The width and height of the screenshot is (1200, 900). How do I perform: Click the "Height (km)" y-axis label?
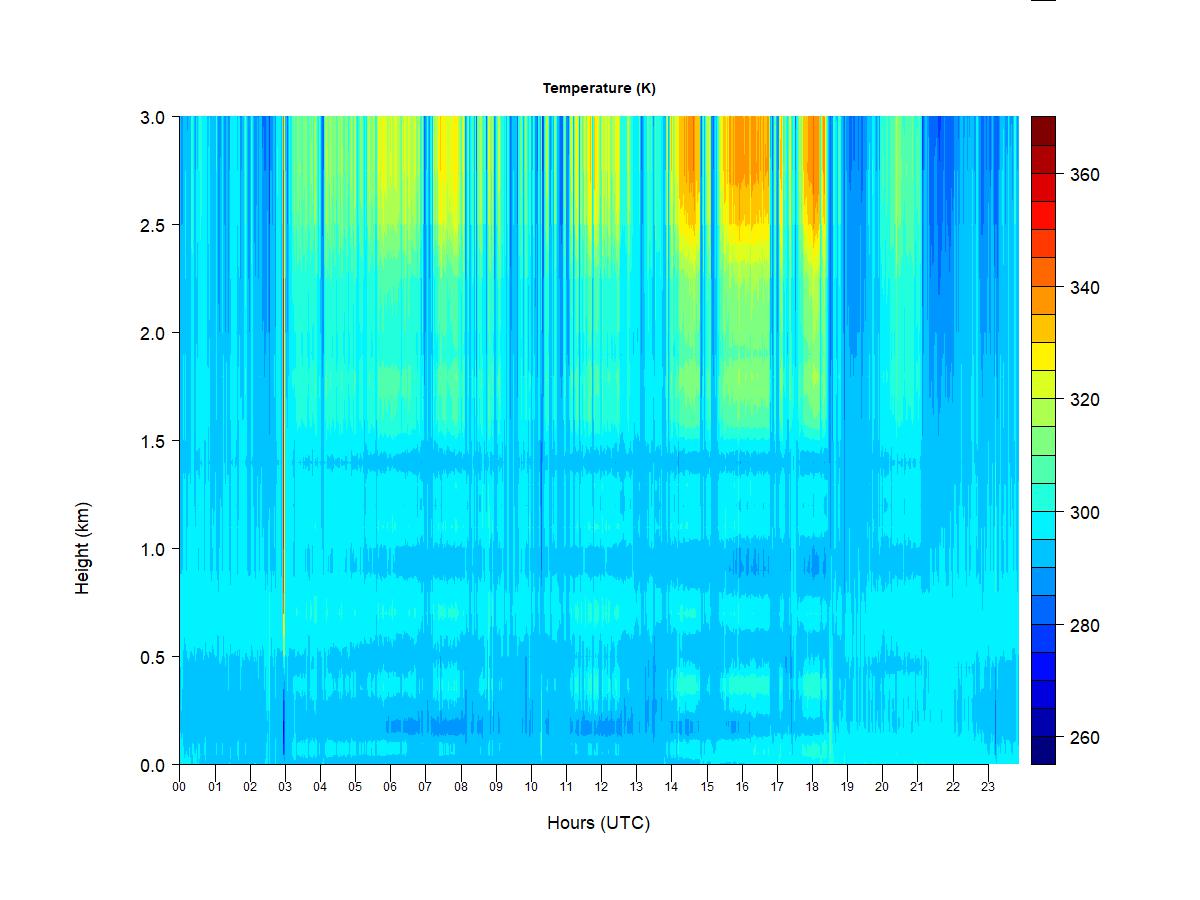(83, 548)
